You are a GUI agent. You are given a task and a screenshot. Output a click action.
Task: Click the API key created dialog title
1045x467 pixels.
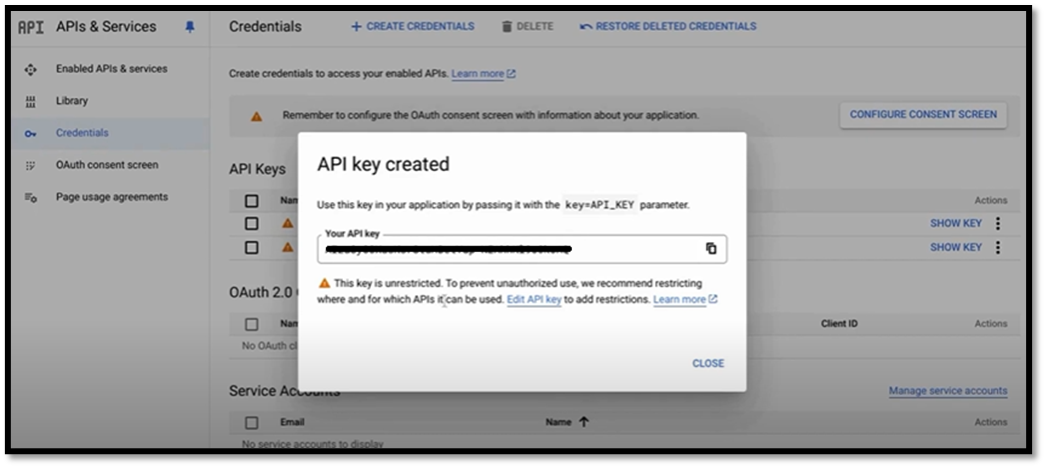(383, 164)
